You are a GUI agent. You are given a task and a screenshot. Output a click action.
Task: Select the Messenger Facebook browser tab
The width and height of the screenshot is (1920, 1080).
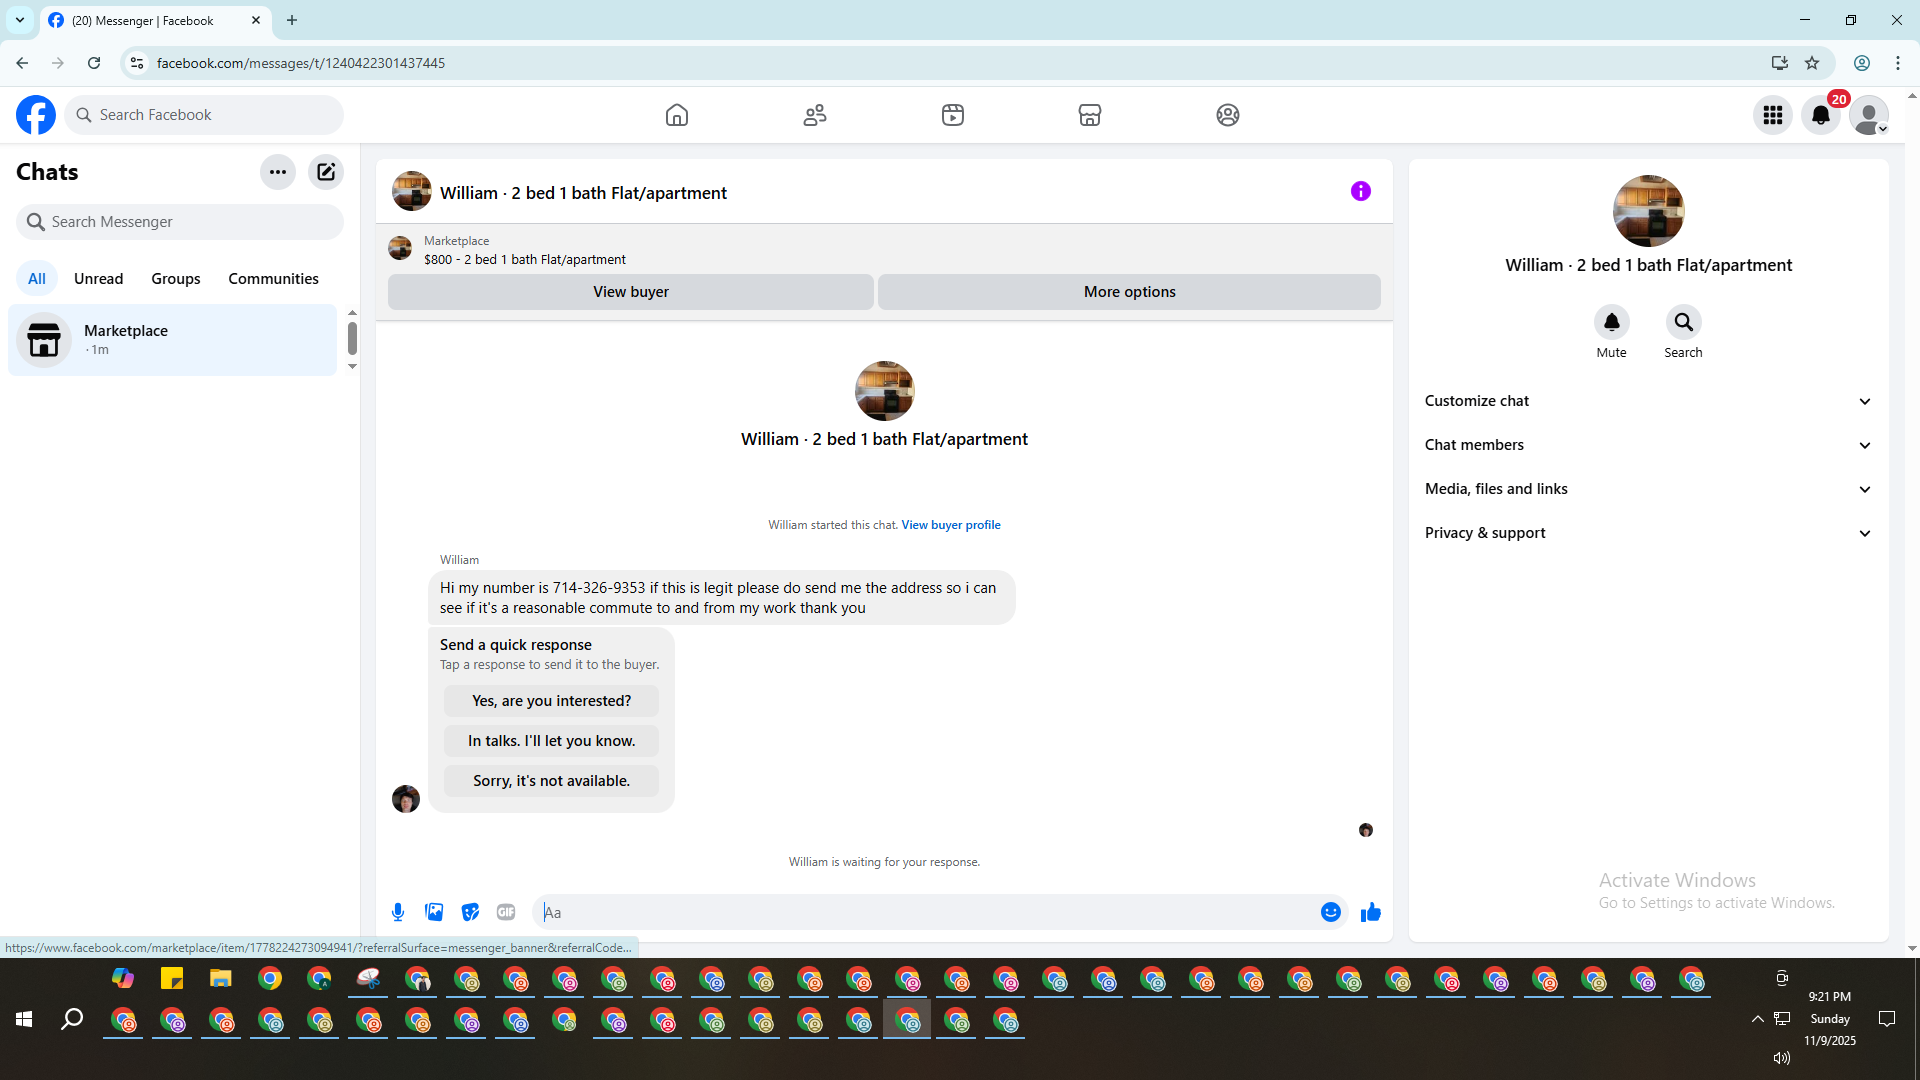tap(155, 20)
